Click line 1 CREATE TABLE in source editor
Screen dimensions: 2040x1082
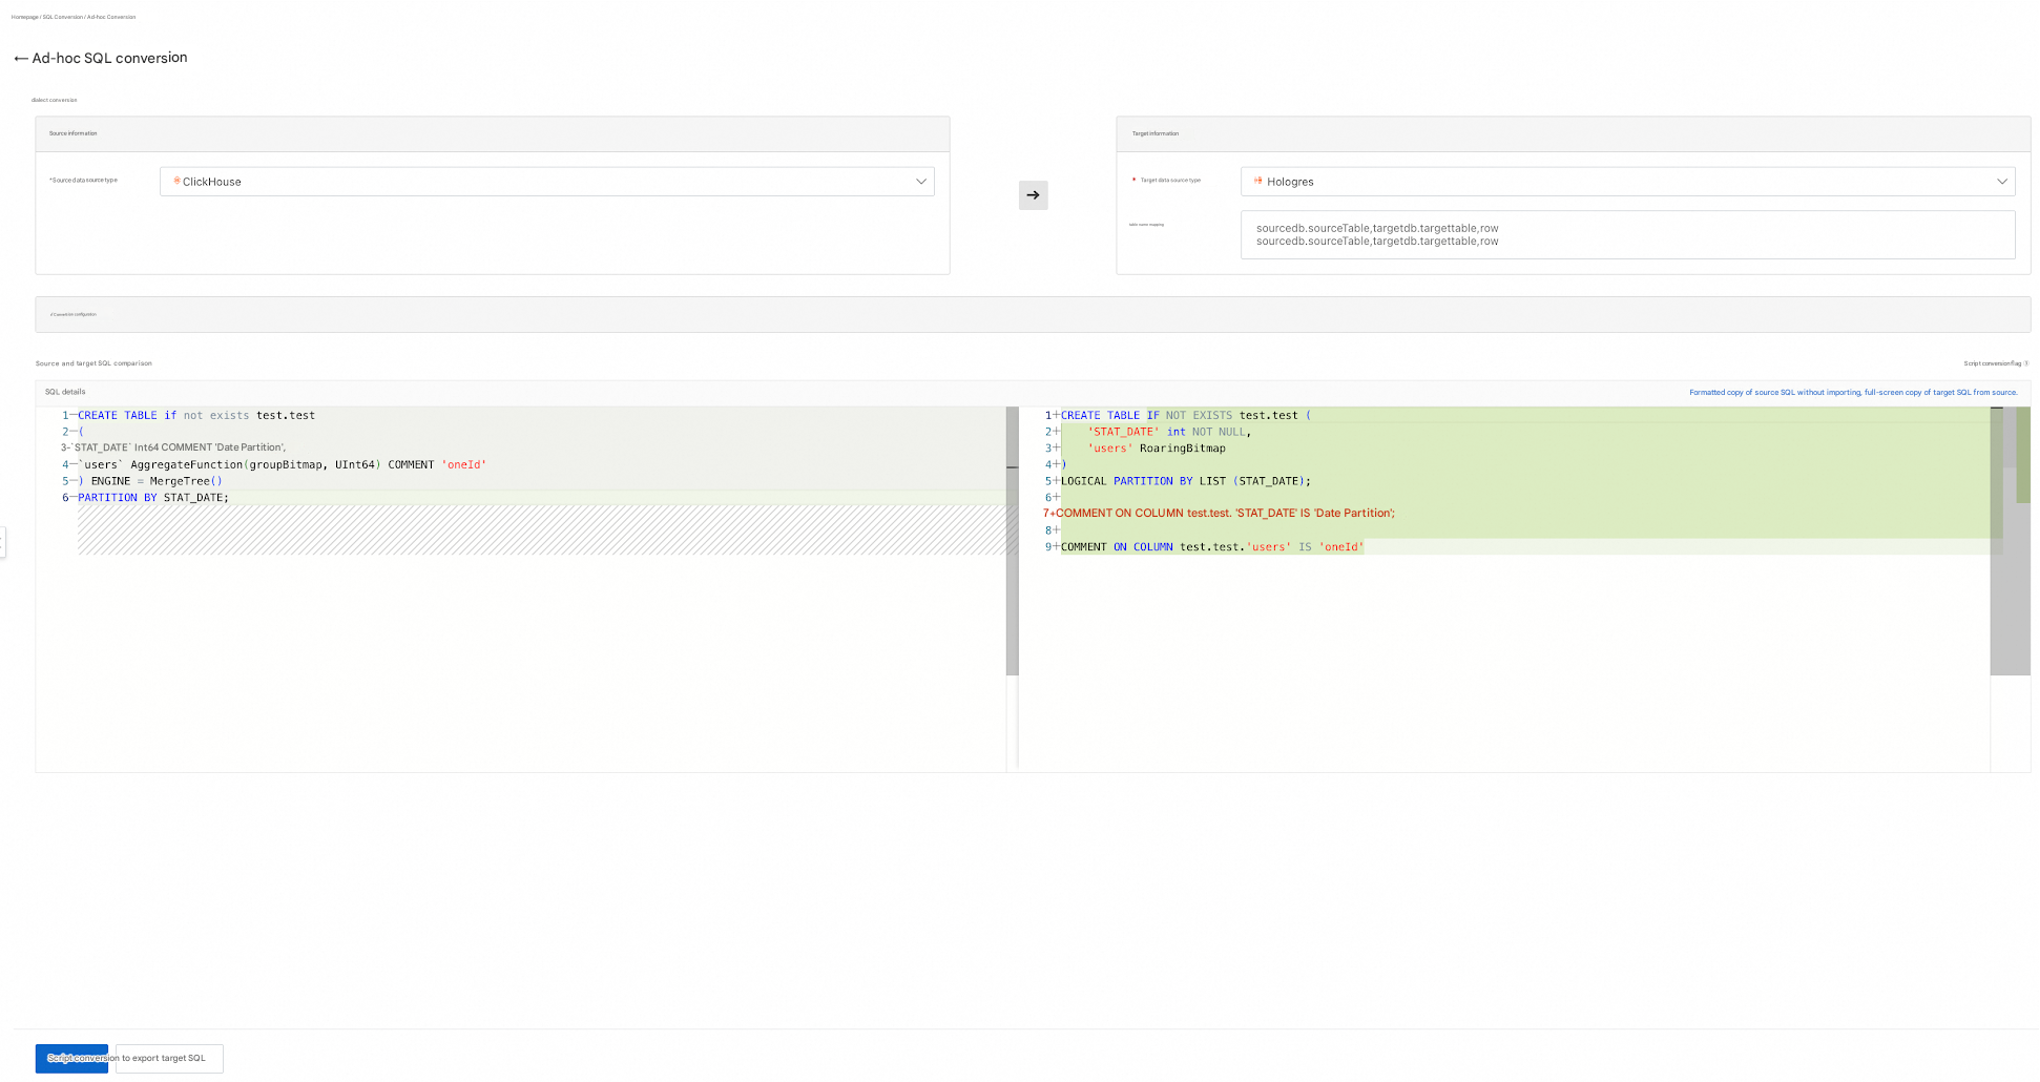[117, 415]
